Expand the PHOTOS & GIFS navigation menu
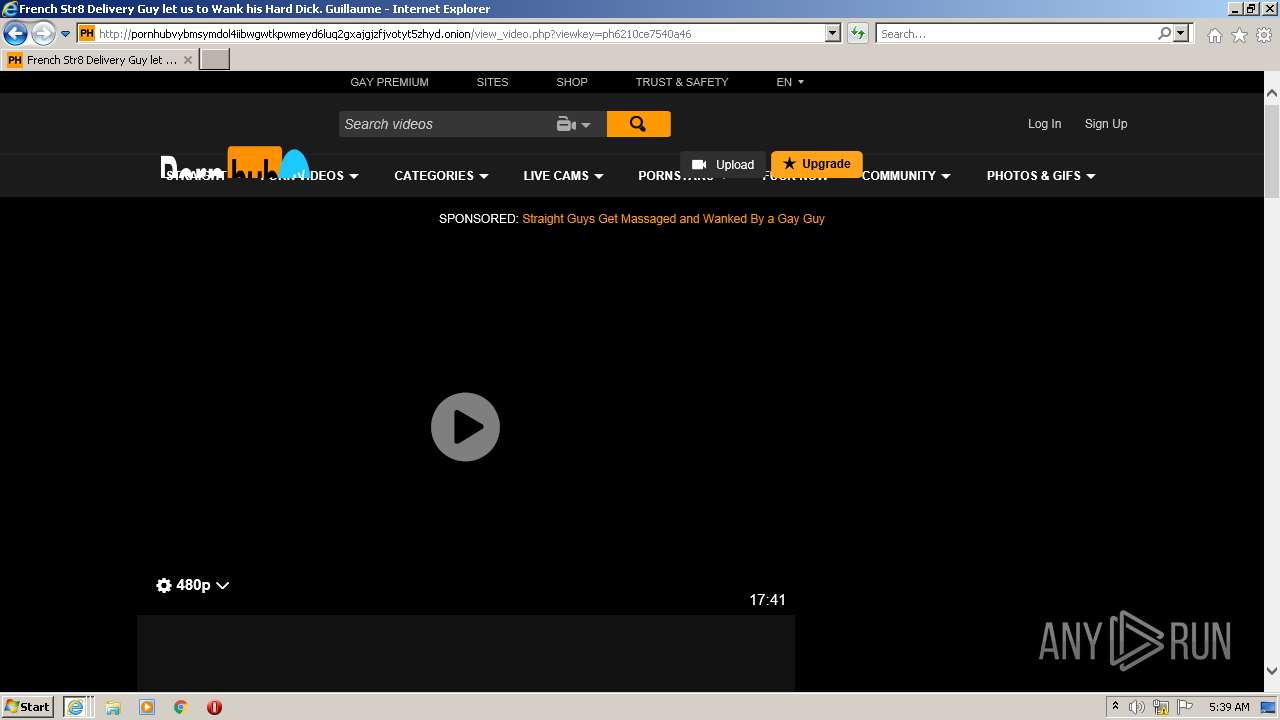The image size is (1280, 720). [1041, 176]
